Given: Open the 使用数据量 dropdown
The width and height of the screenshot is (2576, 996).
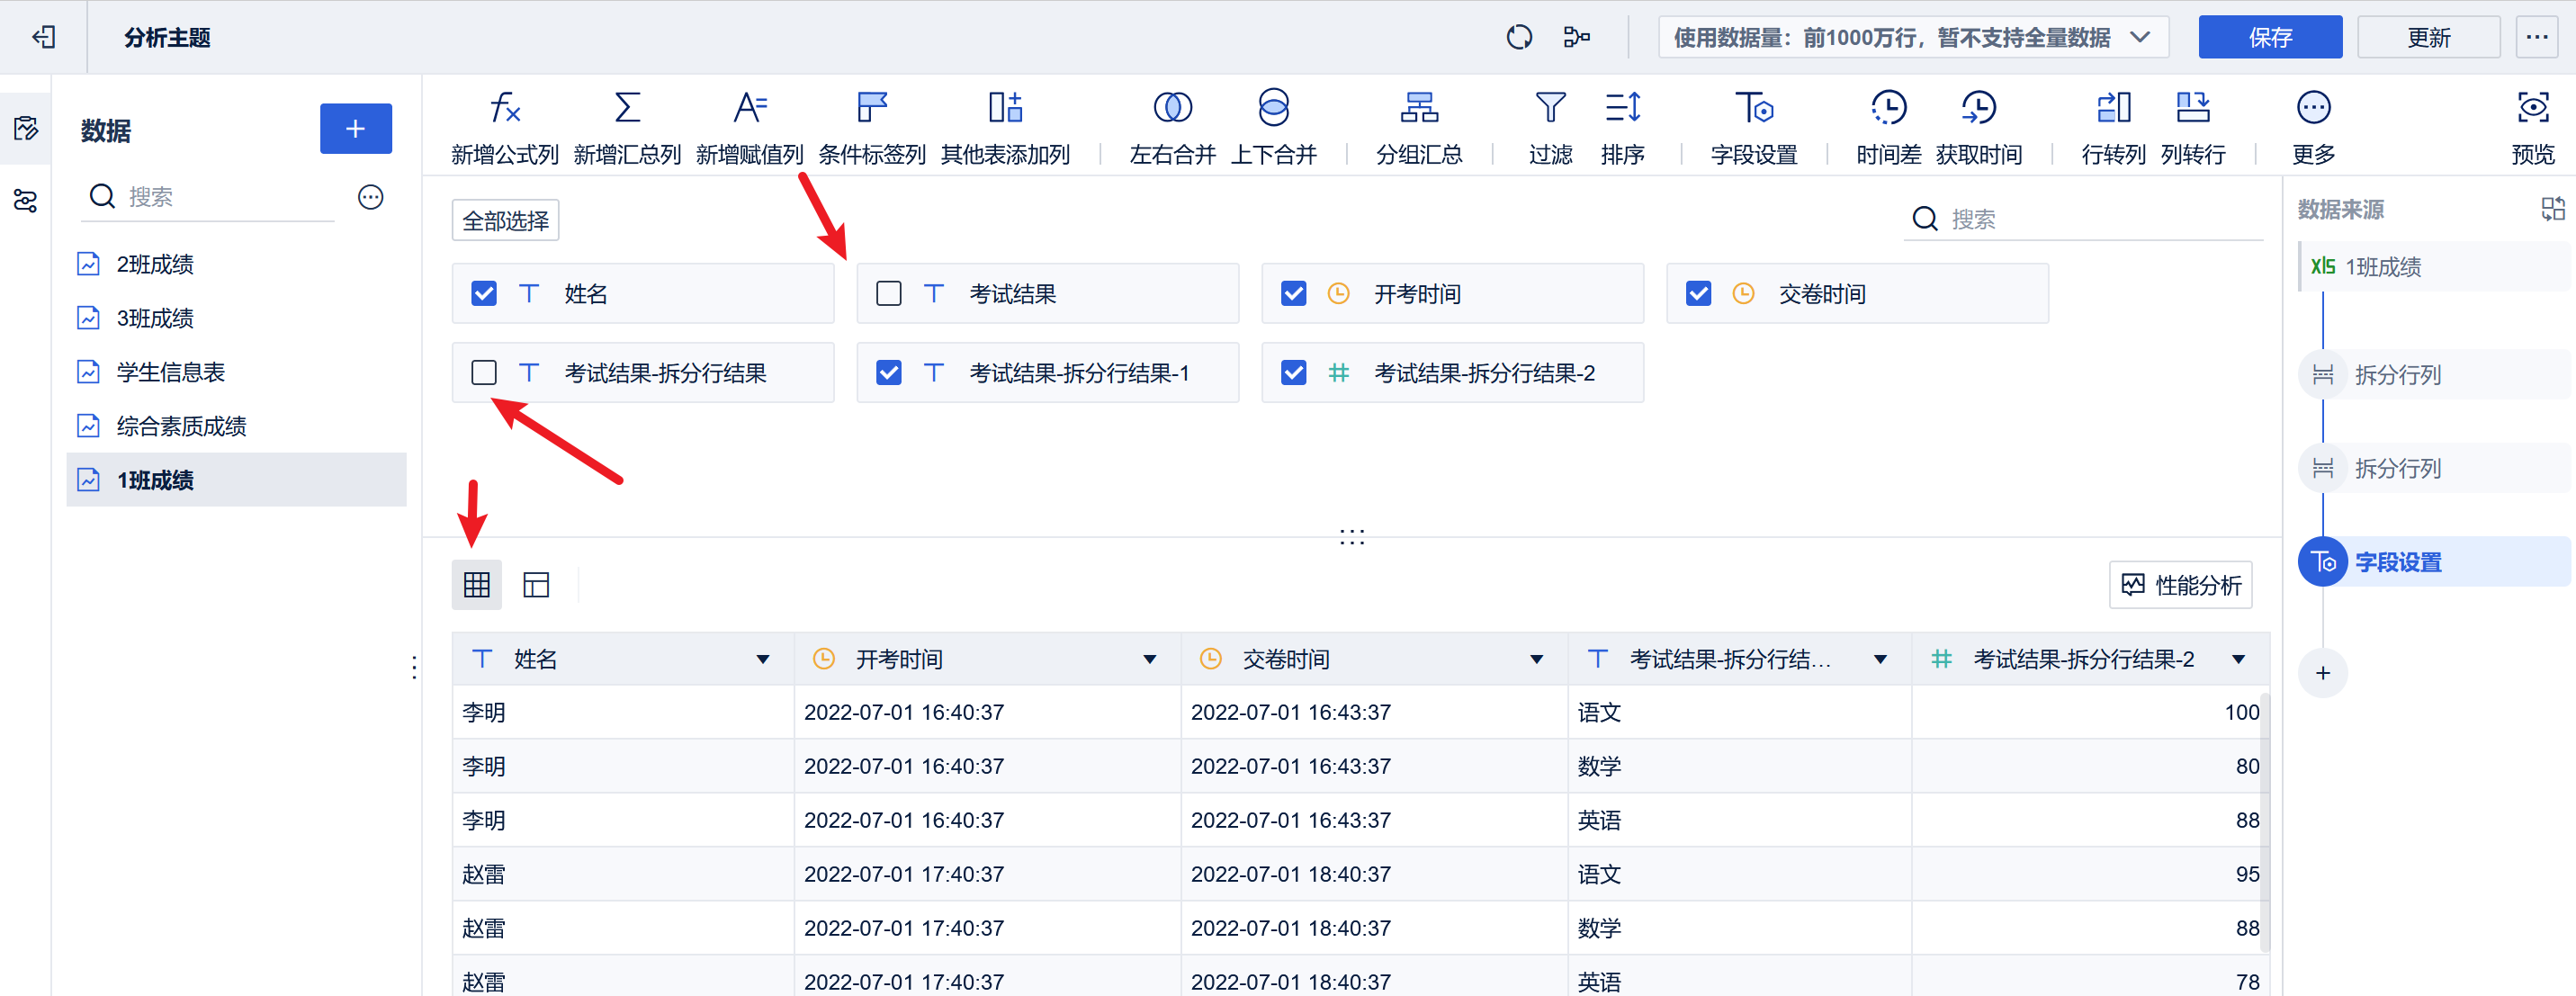Looking at the screenshot, I should point(2140,37).
